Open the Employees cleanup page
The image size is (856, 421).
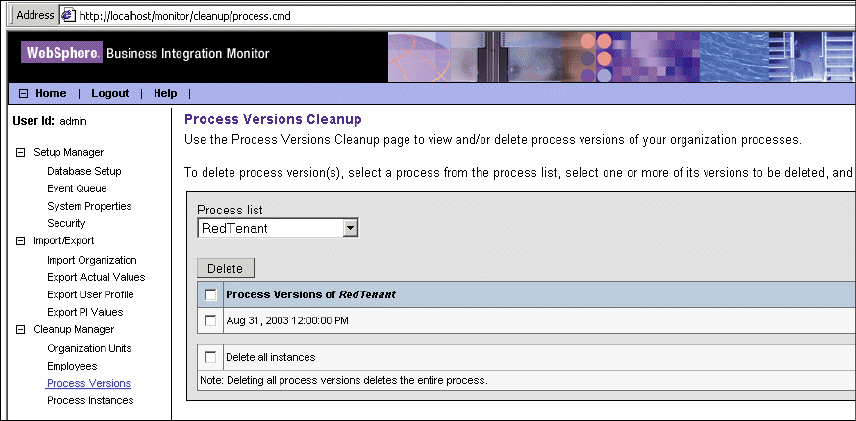click(x=72, y=366)
